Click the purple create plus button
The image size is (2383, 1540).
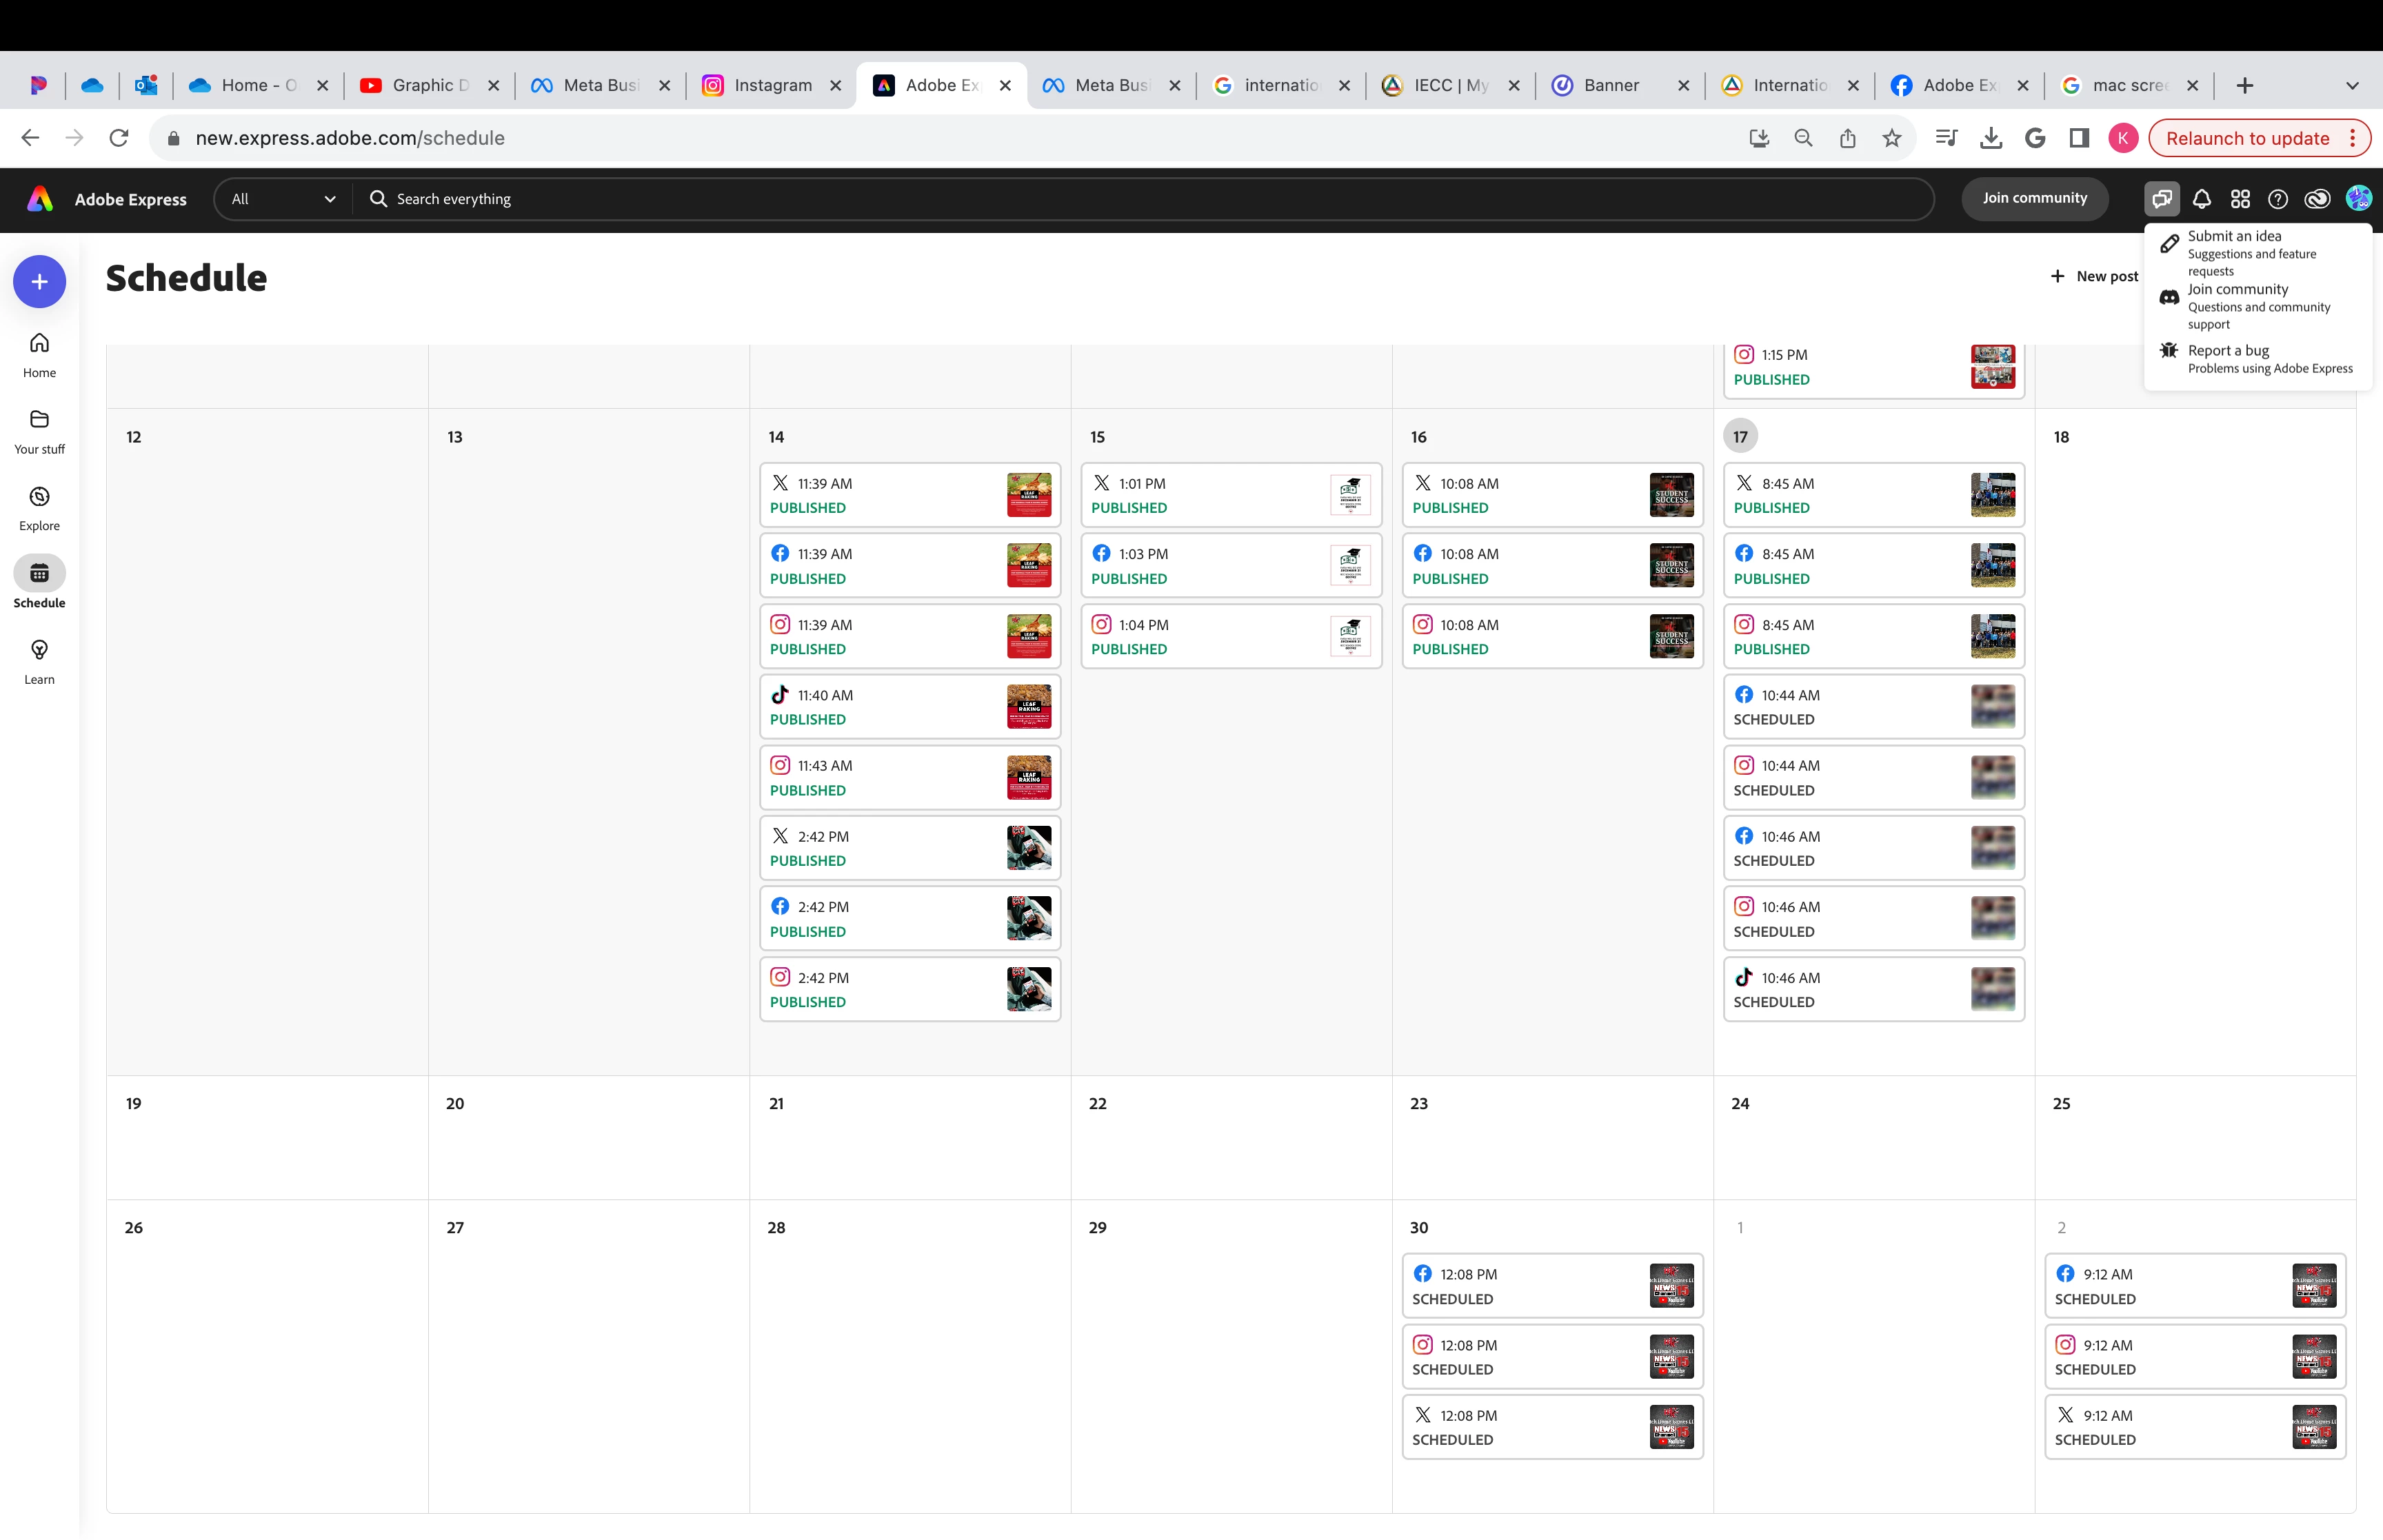39,282
